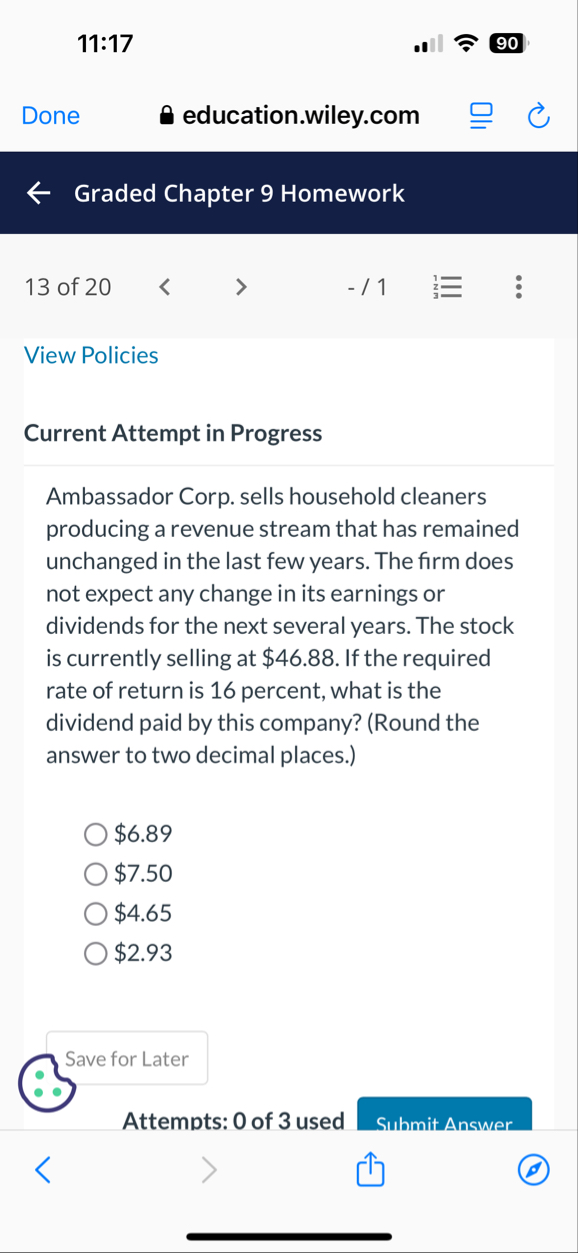The image size is (578, 1253).
Task: Tap Save for Later
Action: [126, 1057]
